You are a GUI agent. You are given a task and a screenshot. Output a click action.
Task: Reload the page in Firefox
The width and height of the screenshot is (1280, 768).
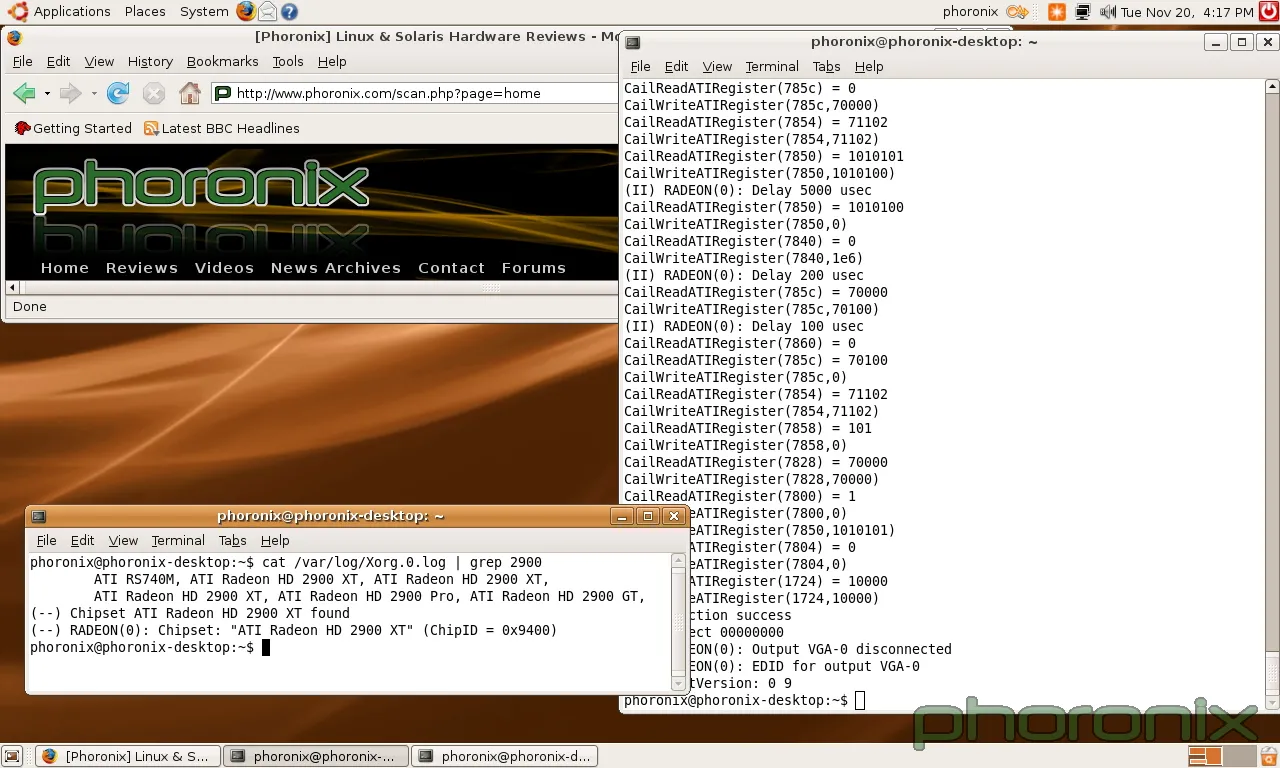[118, 93]
